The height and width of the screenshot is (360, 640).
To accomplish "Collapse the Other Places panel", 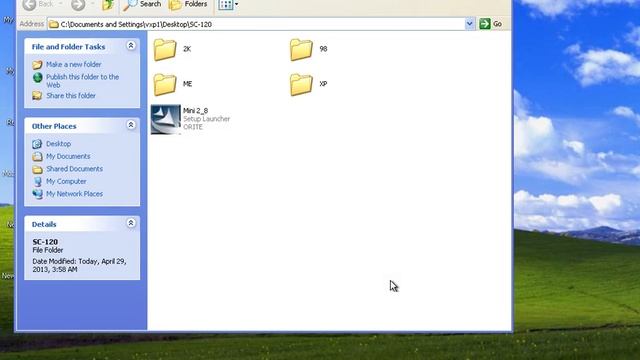I will pyautogui.click(x=131, y=125).
